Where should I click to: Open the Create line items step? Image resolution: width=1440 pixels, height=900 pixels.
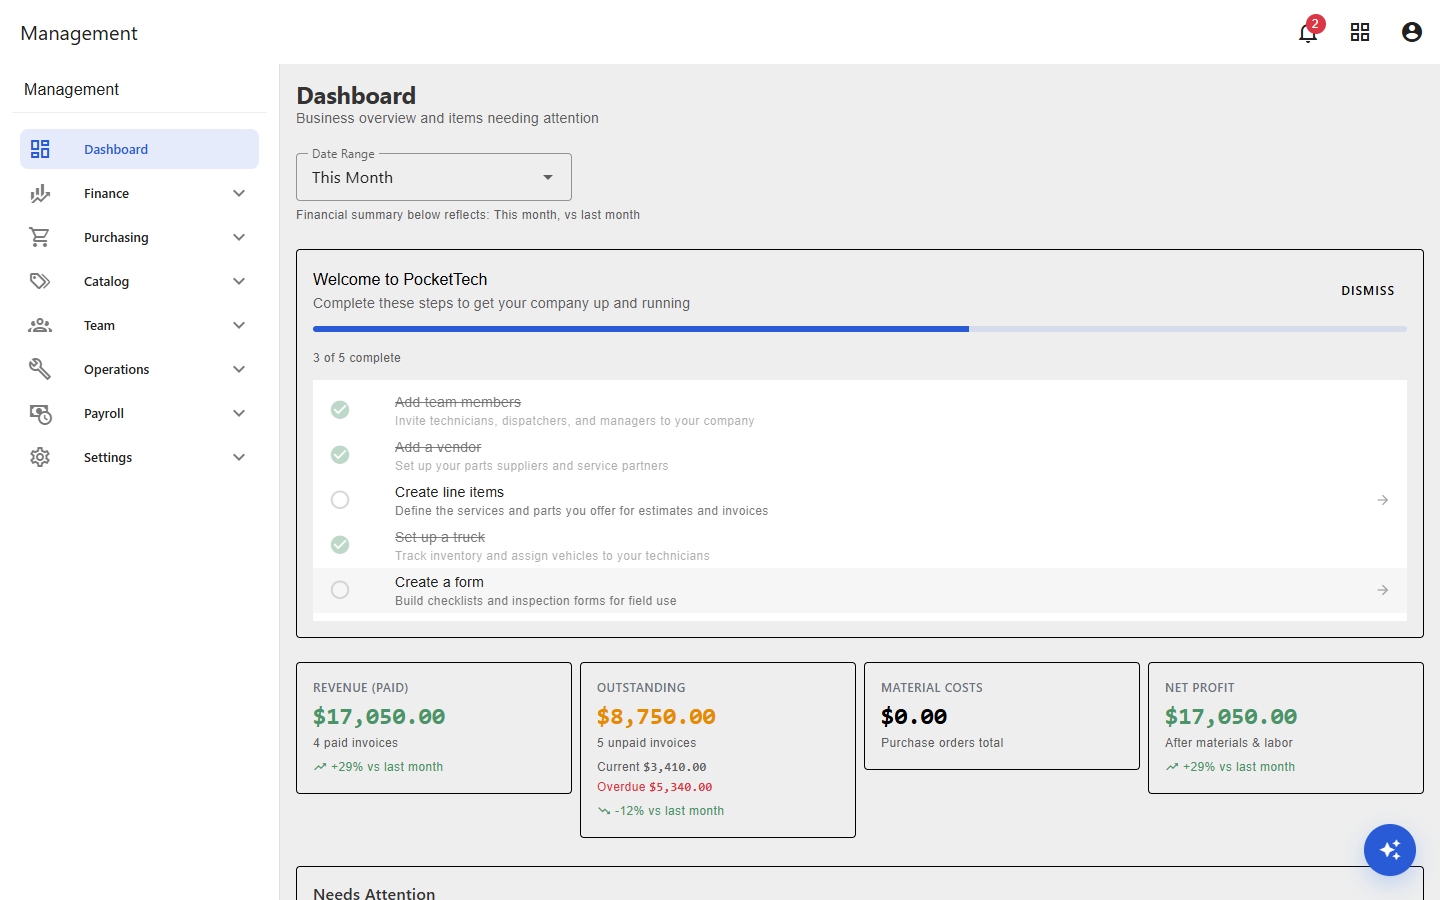(860, 500)
